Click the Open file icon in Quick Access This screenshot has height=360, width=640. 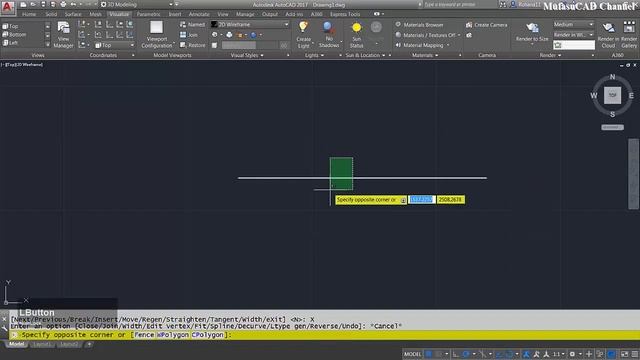pos(33,4)
